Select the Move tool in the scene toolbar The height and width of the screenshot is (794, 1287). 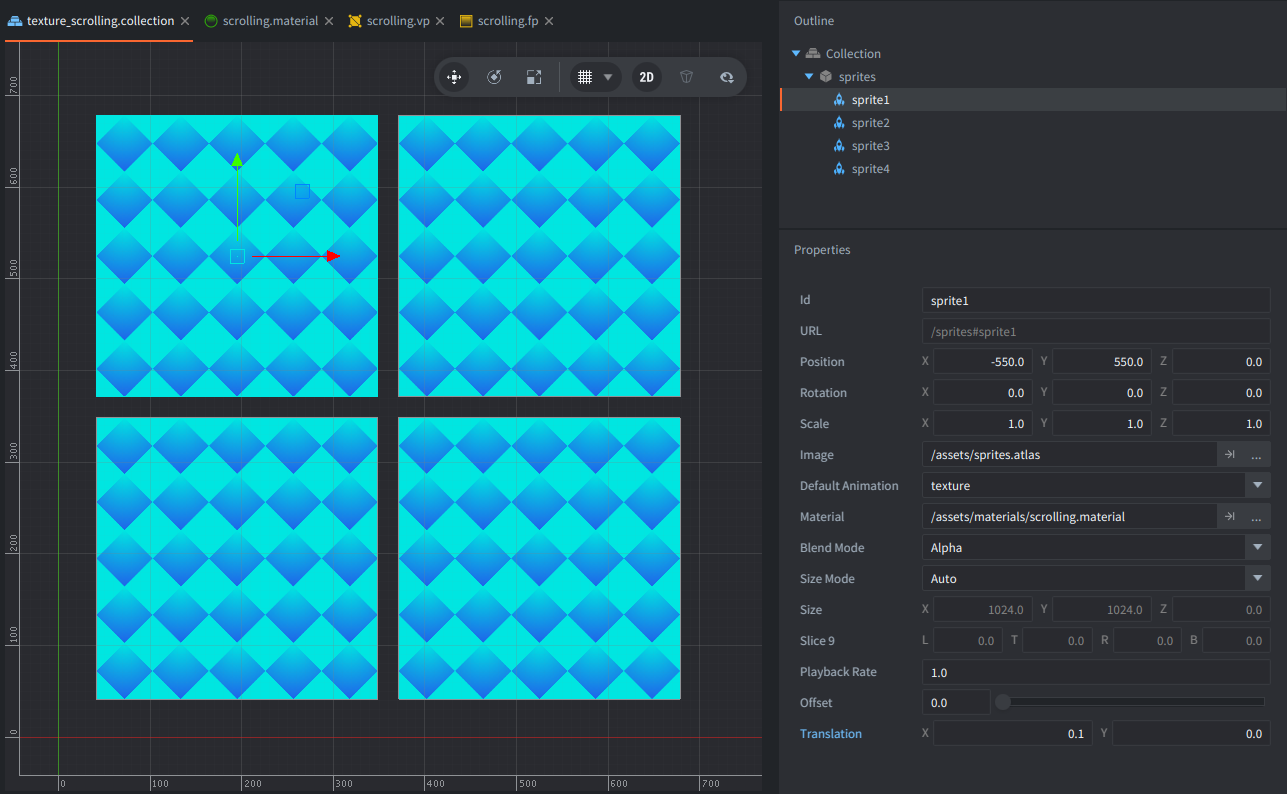tap(454, 76)
